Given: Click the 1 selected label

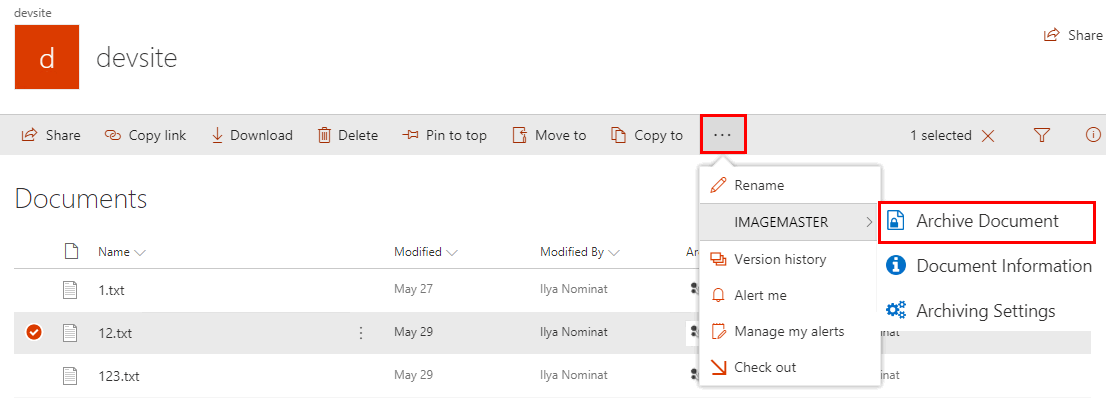Looking at the screenshot, I should coord(940,135).
